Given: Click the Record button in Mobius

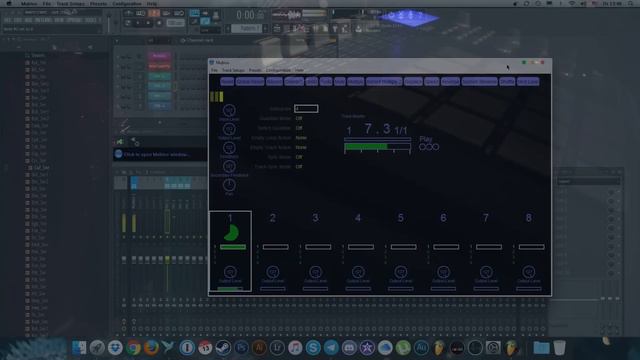Looking at the screenshot, I should tap(274, 82).
